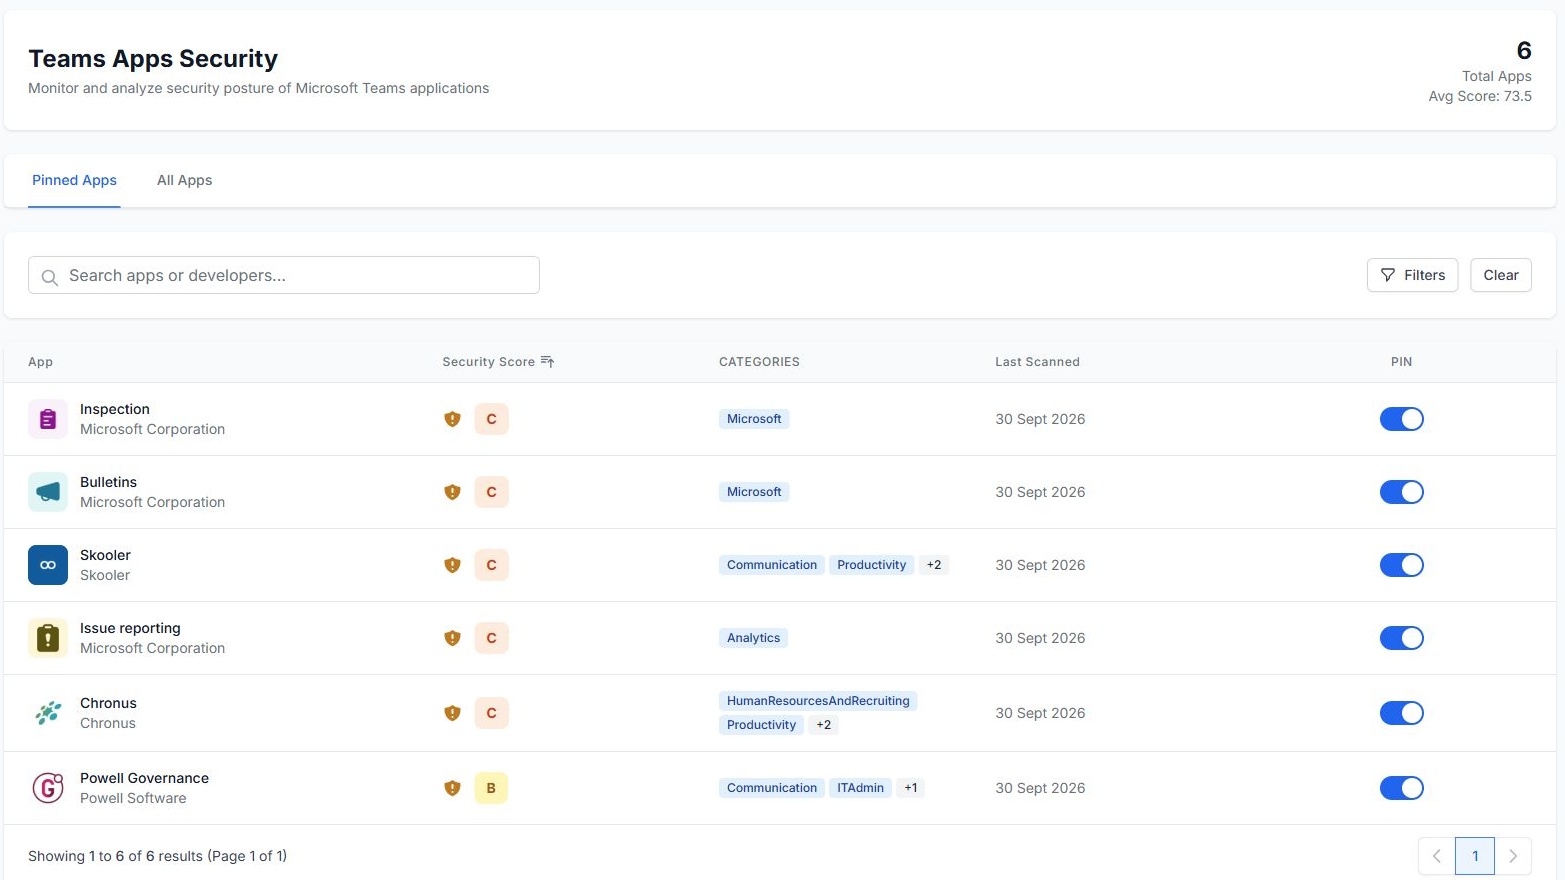Sort by the Last Scanned column header
This screenshot has height=880, width=1565.
click(x=1037, y=362)
